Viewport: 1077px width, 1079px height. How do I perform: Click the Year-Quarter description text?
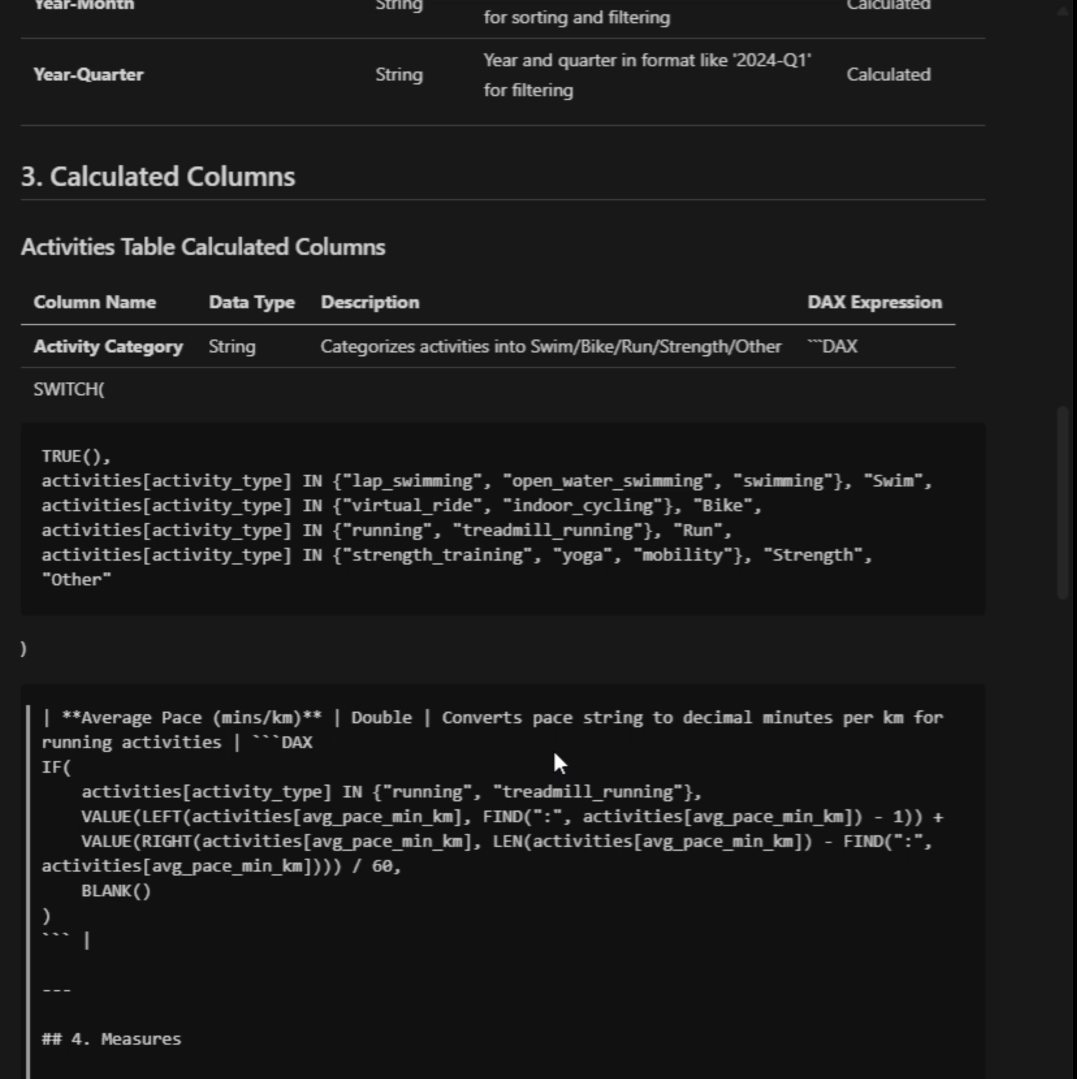pos(646,75)
